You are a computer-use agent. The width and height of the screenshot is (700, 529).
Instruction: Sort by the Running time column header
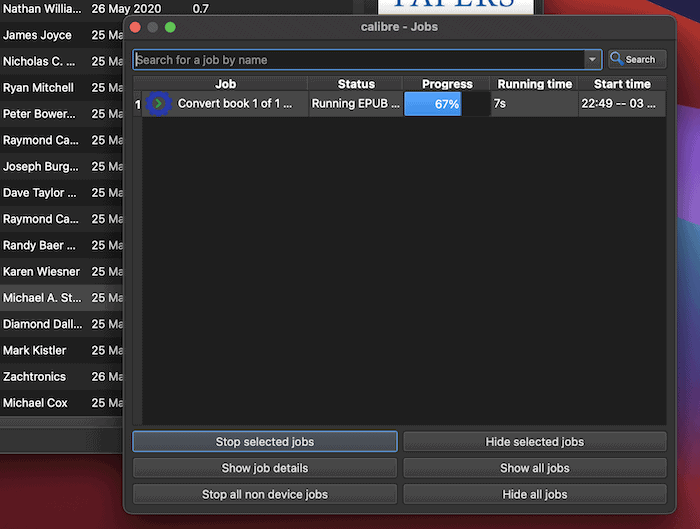535,84
